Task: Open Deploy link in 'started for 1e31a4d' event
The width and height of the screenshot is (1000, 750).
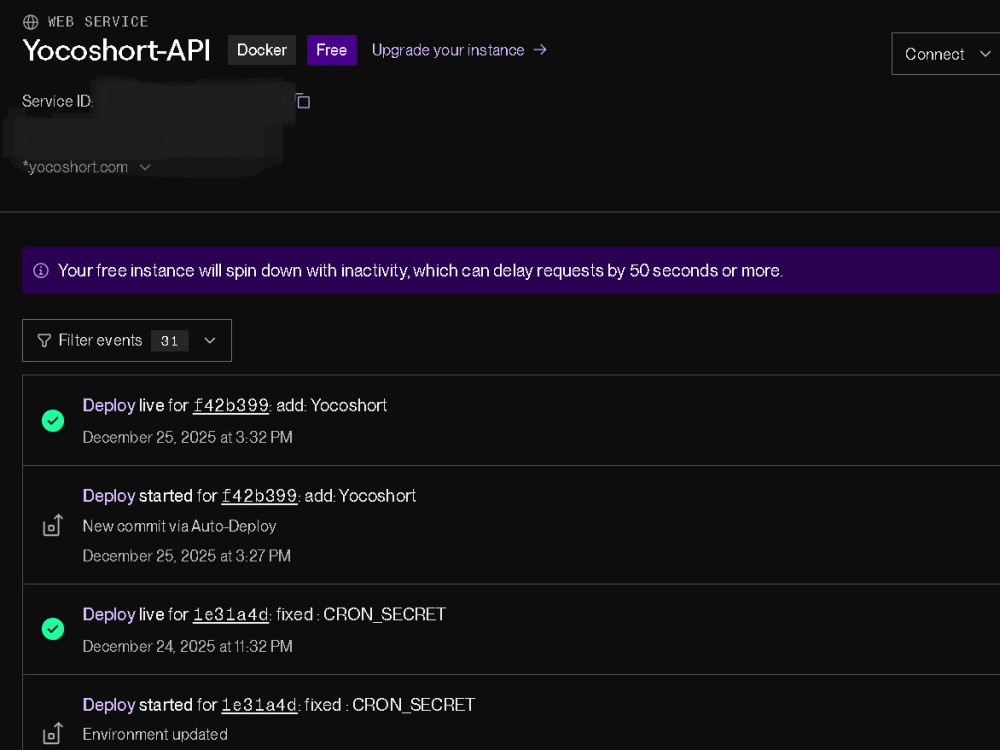Action: click(x=109, y=705)
